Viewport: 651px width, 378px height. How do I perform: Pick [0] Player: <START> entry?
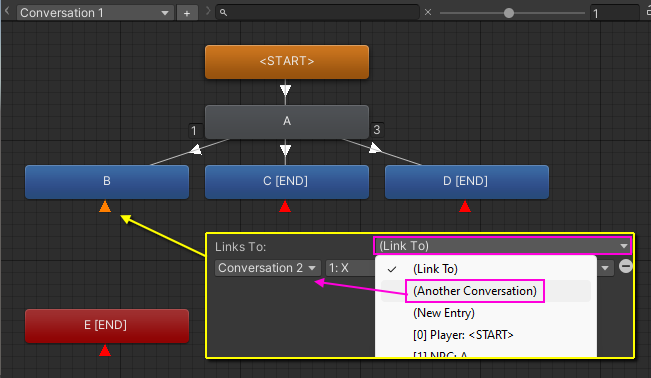pyautogui.click(x=463, y=335)
